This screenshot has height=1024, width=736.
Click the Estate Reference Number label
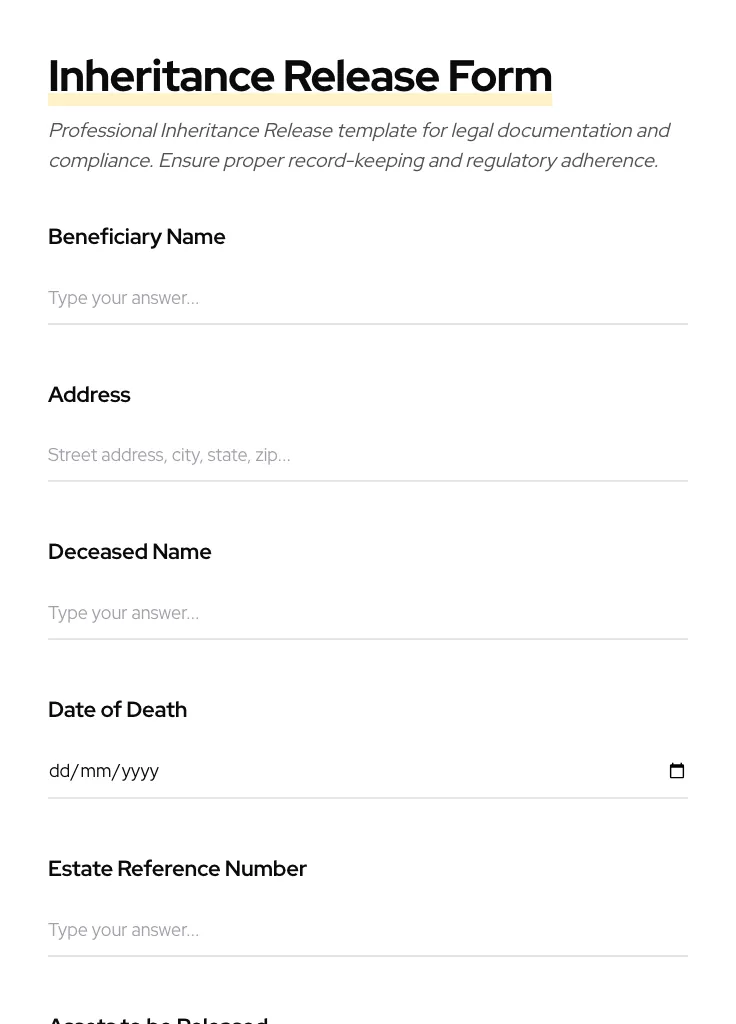click(x=177, y=868)
